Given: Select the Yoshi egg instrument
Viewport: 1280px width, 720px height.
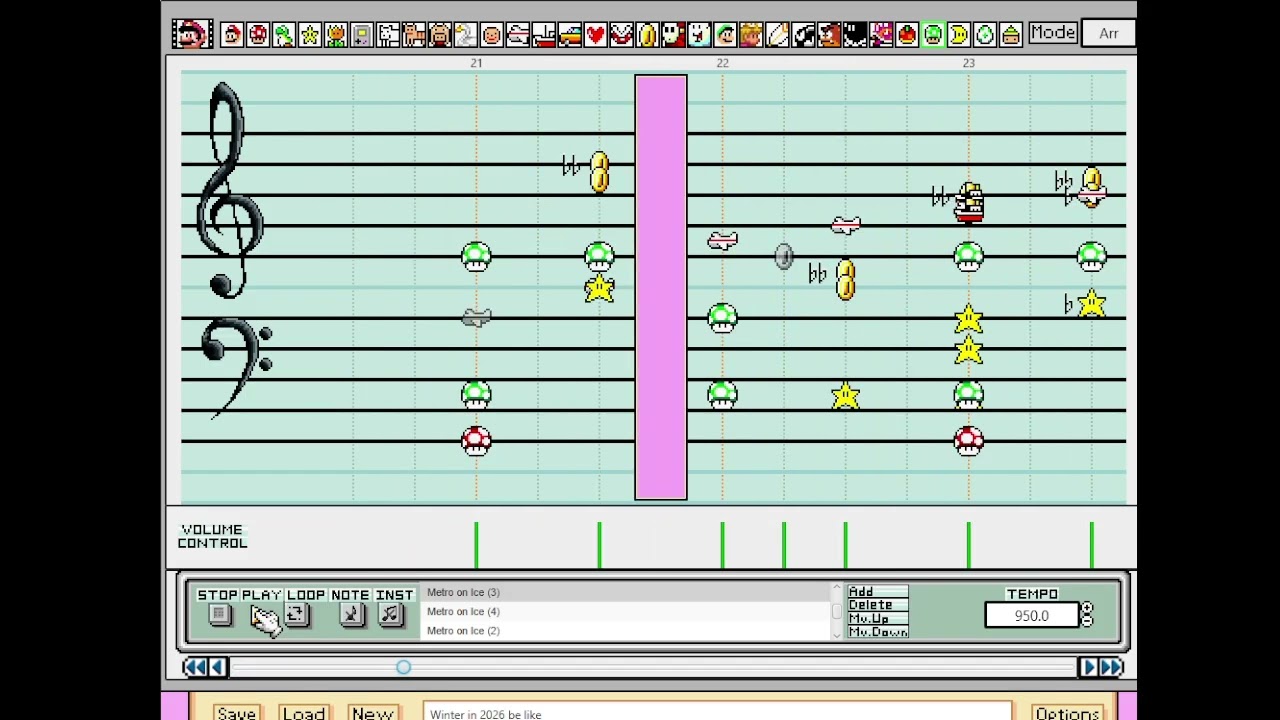Looking at the screenshot, I should click(x=986, y=34).
